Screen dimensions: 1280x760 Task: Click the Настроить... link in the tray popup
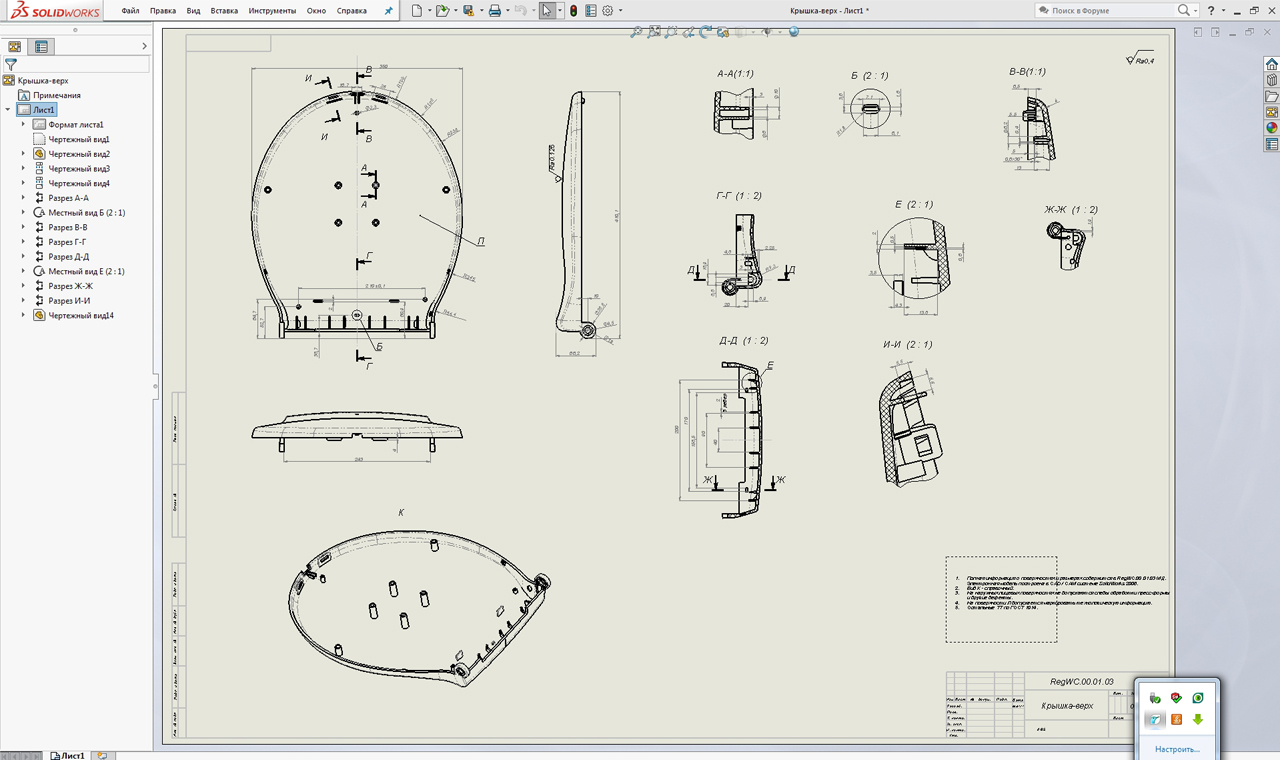click(x=1176, y=747)
